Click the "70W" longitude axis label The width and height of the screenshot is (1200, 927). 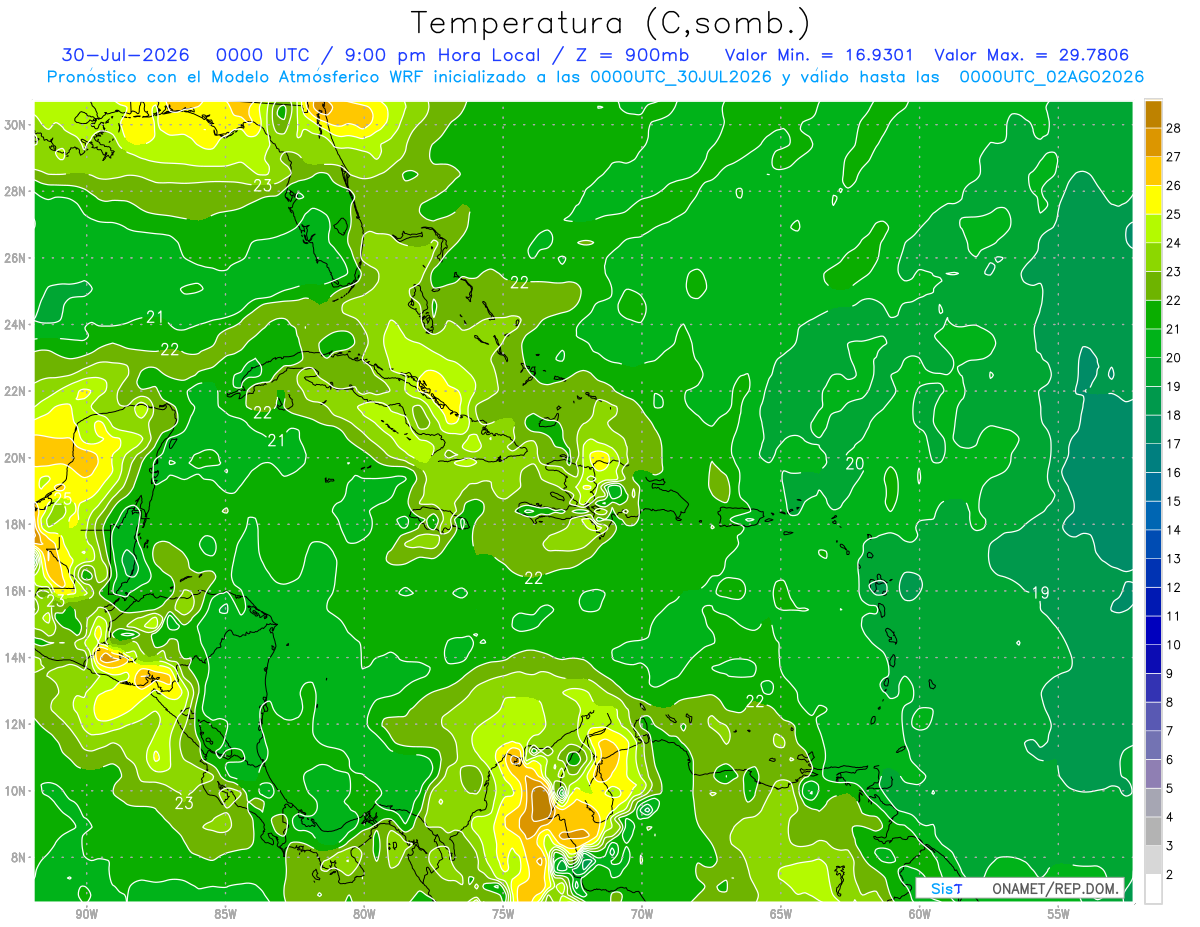pos(642,914)
